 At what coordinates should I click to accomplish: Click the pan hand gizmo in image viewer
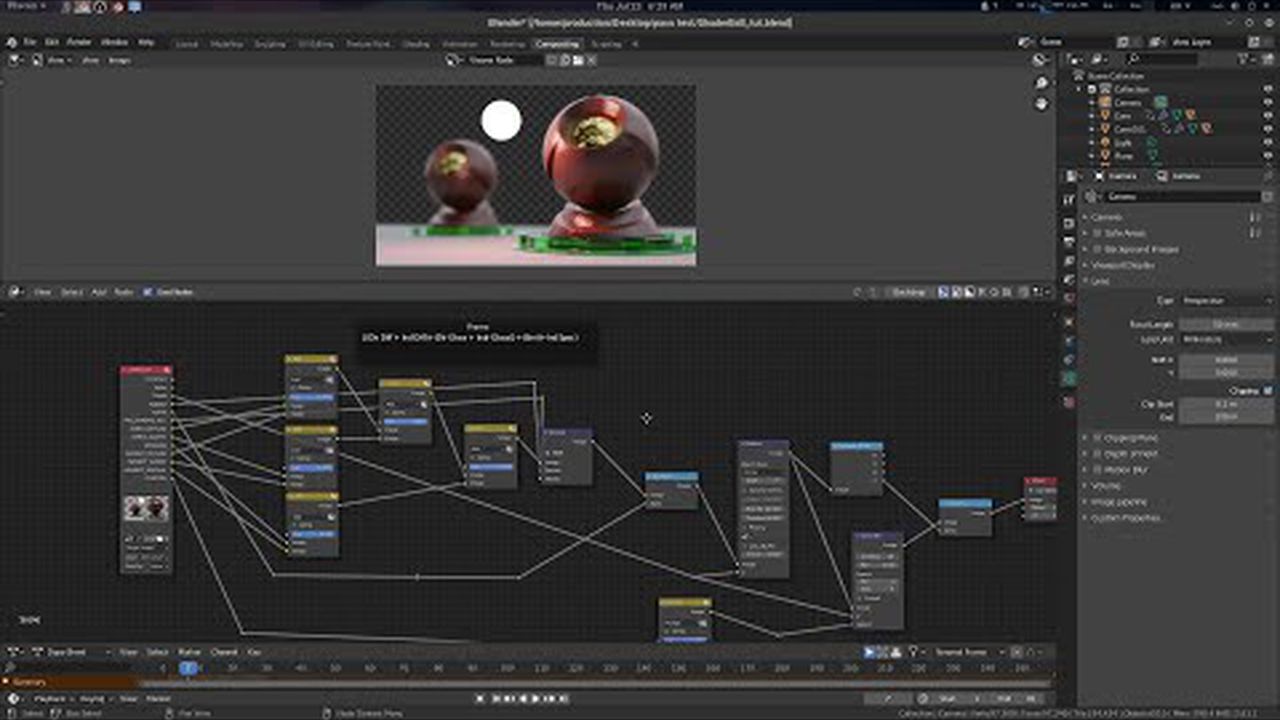pos(1041,103)
